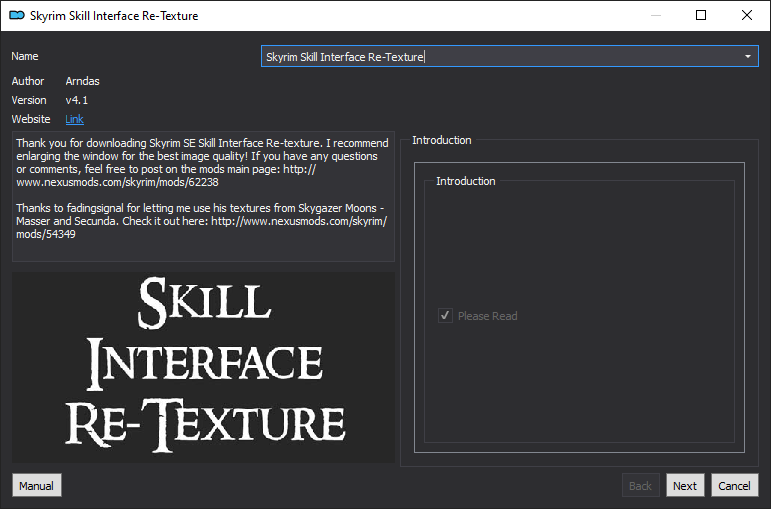Image resolution: width=771 pixels, height=509 pixels.
Task: Proceed with the Next button
Action: [x=685, y=485]
